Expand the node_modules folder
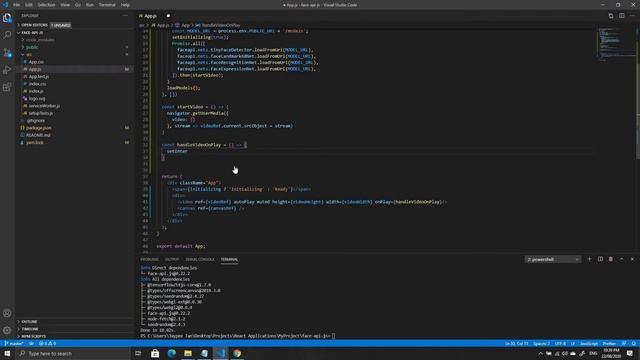Viewport: 640px width, 360px height. [40, 40]
